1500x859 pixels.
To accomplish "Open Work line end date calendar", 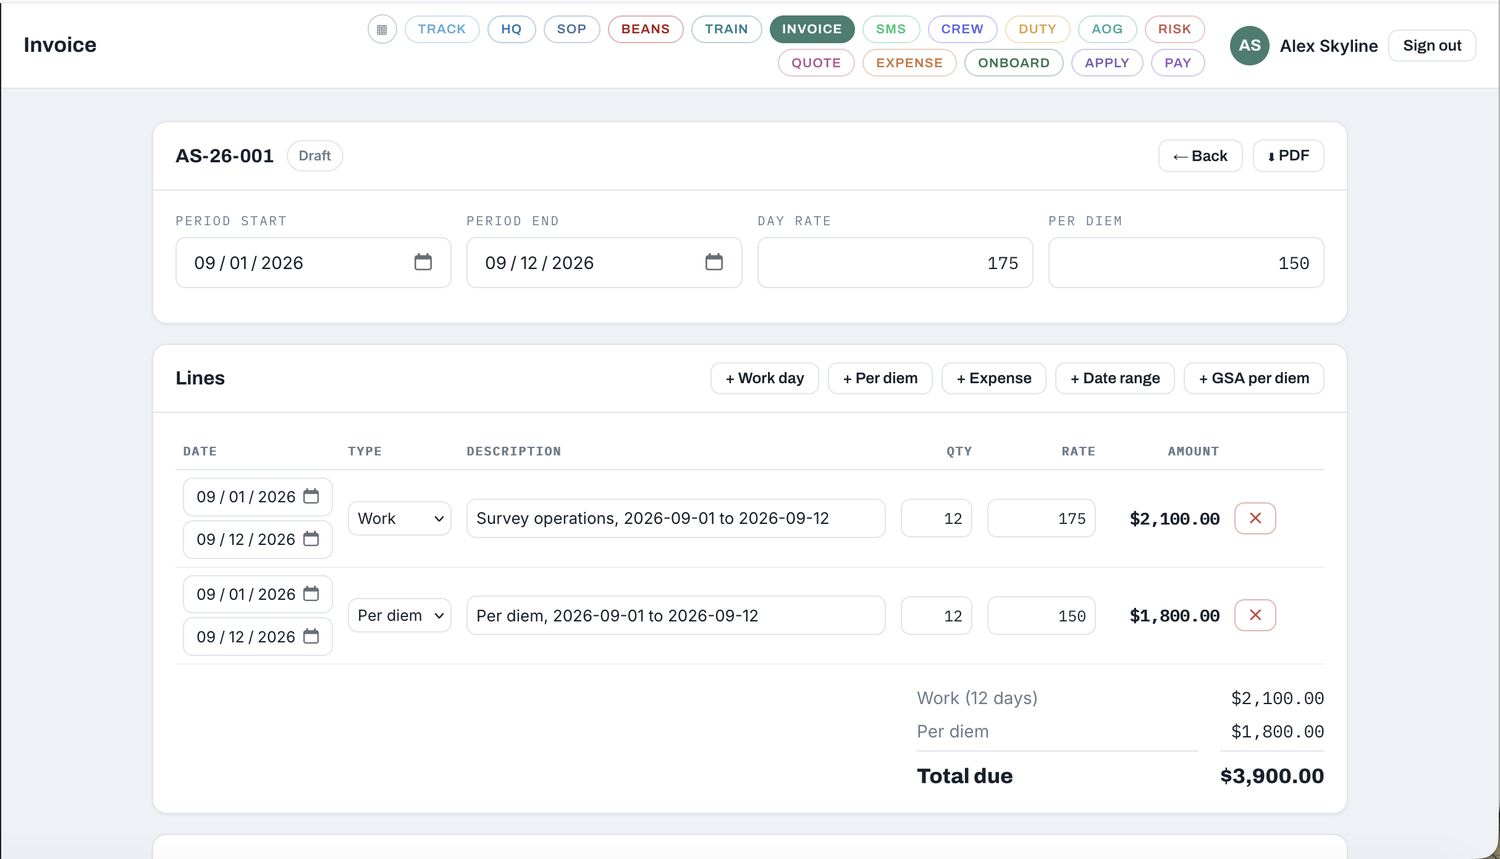I will 311,539.
